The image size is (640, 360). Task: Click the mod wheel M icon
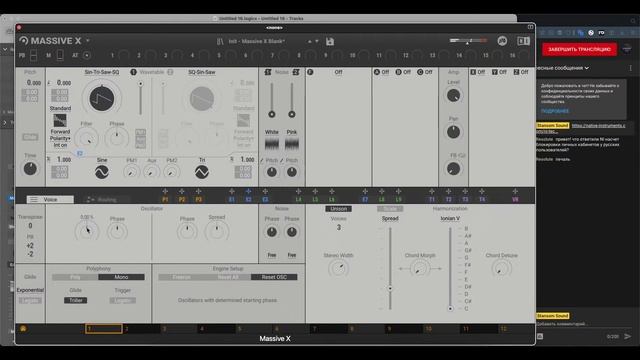click(x=60, y=55)
